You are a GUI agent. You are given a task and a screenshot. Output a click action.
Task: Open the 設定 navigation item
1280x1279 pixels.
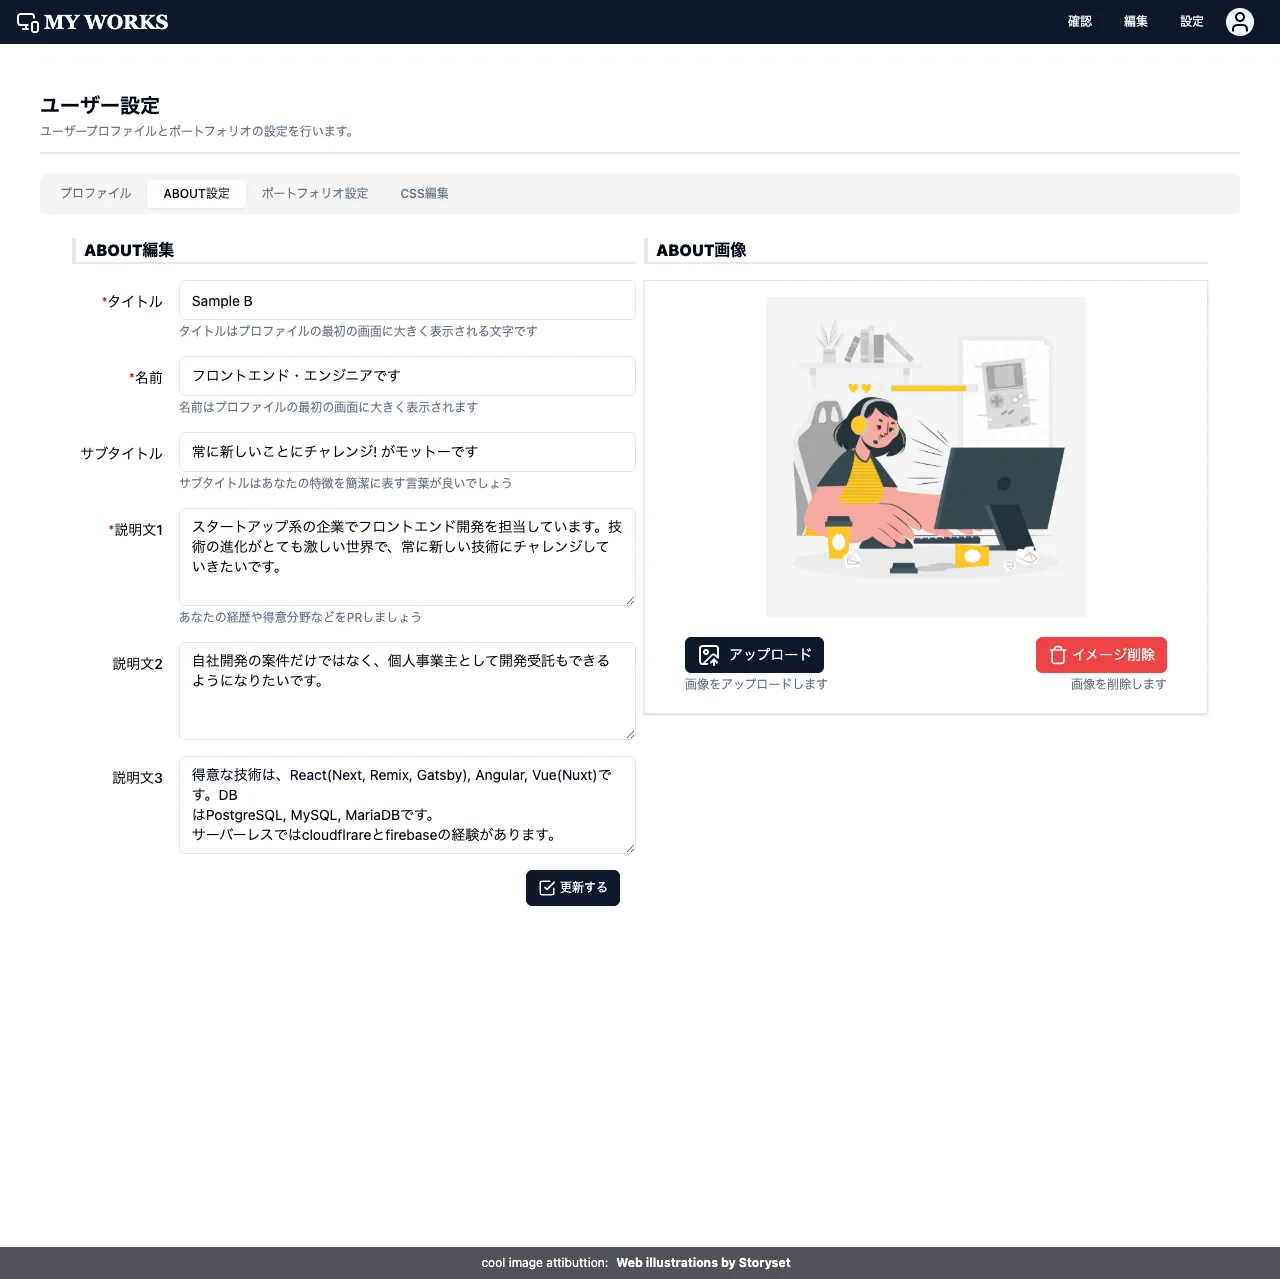click(x=1191, y=21)
